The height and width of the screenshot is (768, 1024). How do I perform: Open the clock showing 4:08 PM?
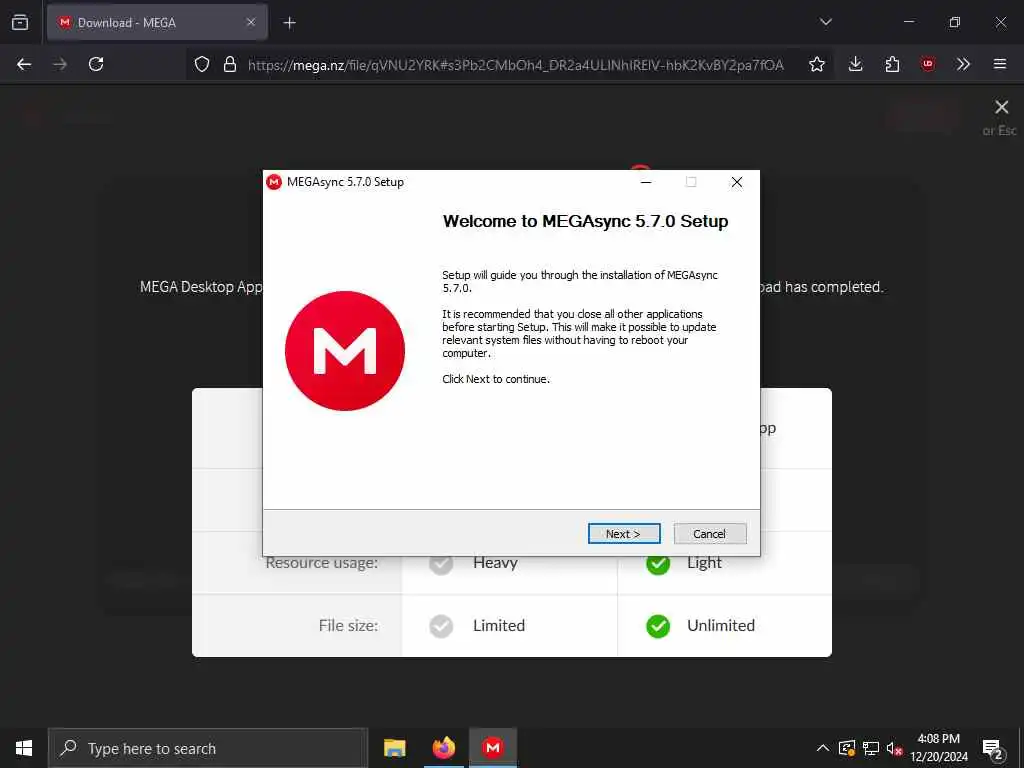939,748
